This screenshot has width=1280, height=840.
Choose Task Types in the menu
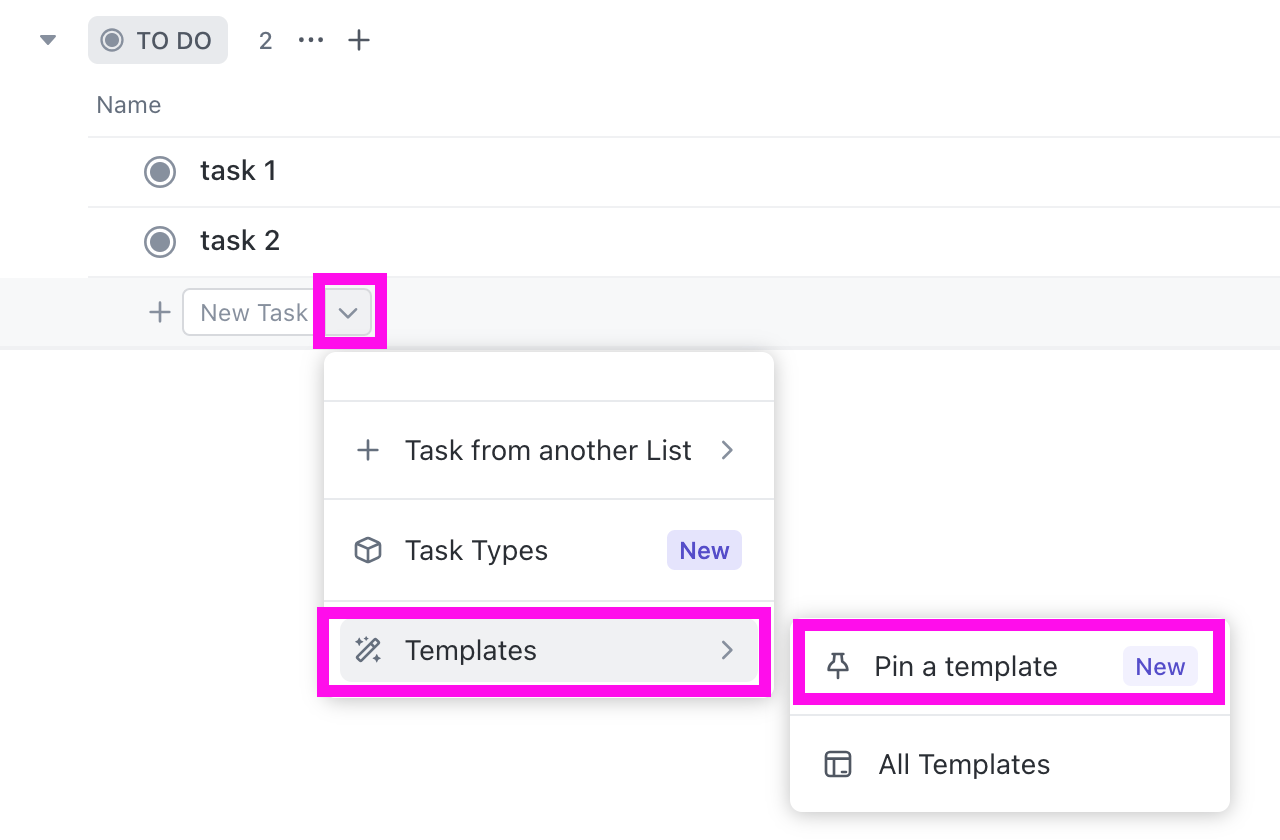point(476,550)
